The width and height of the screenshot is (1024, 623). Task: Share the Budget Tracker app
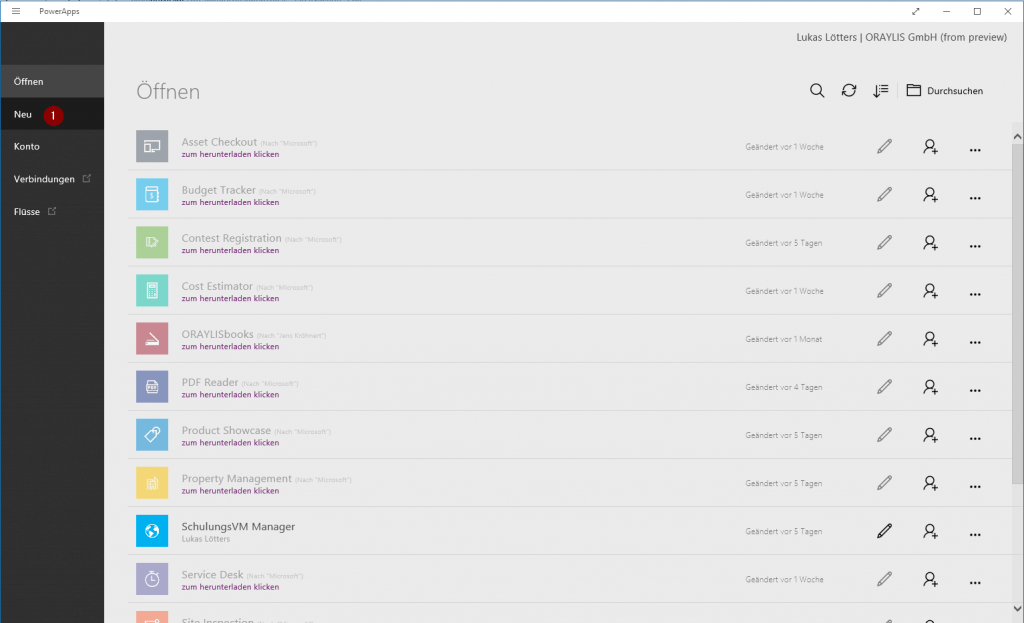931,195
